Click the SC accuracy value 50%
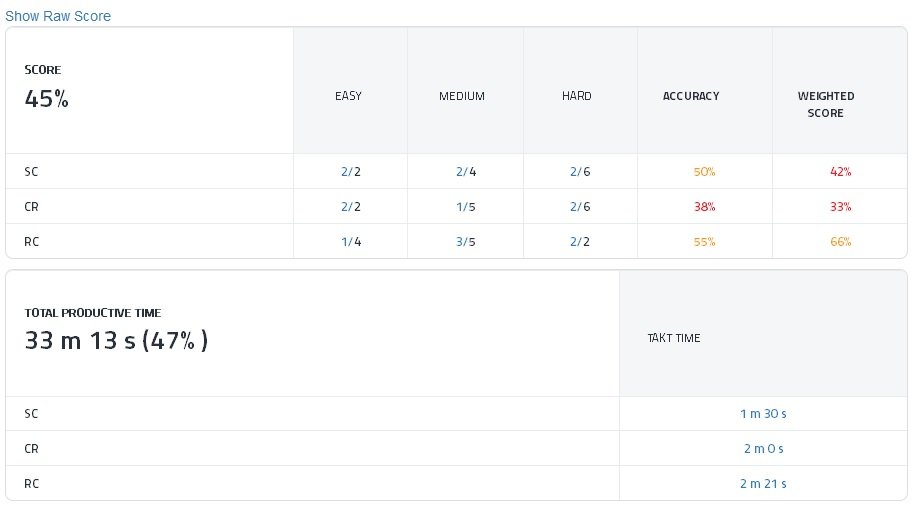Image resolution: width=917 pixels, height=507 pixels. tap(704, 171)
